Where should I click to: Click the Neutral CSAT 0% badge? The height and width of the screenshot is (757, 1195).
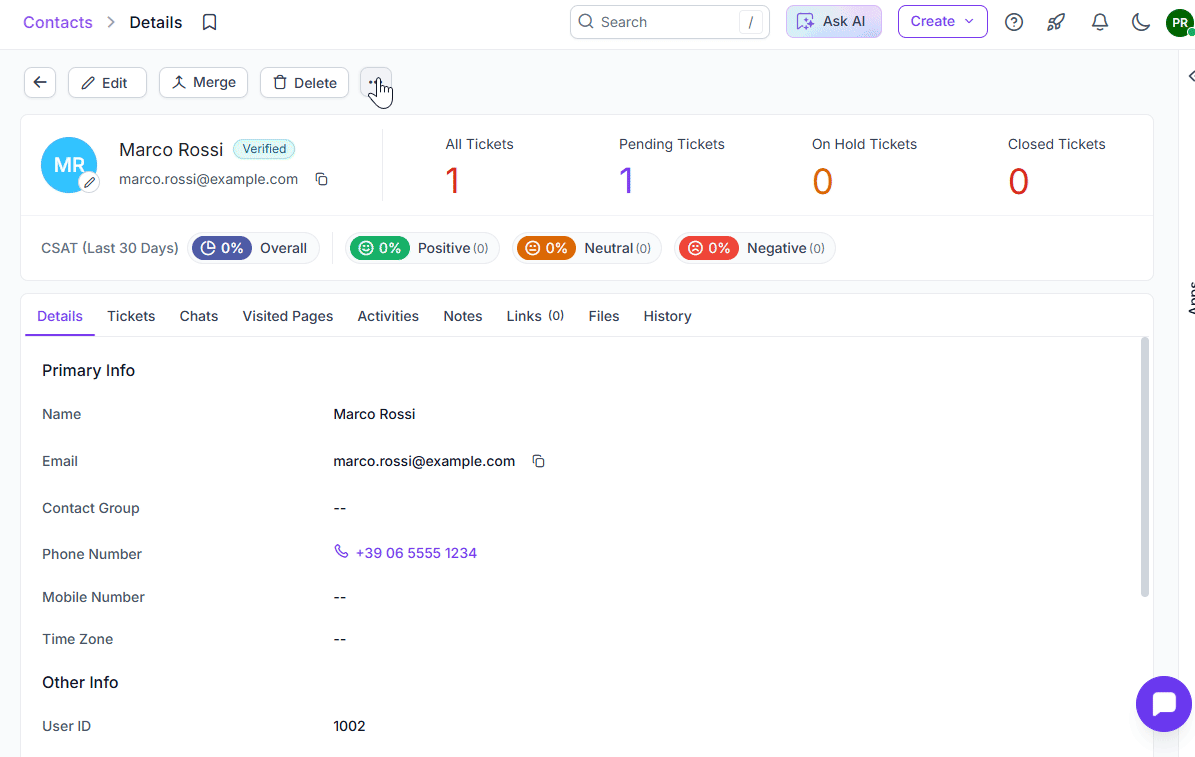pos(546,248)
